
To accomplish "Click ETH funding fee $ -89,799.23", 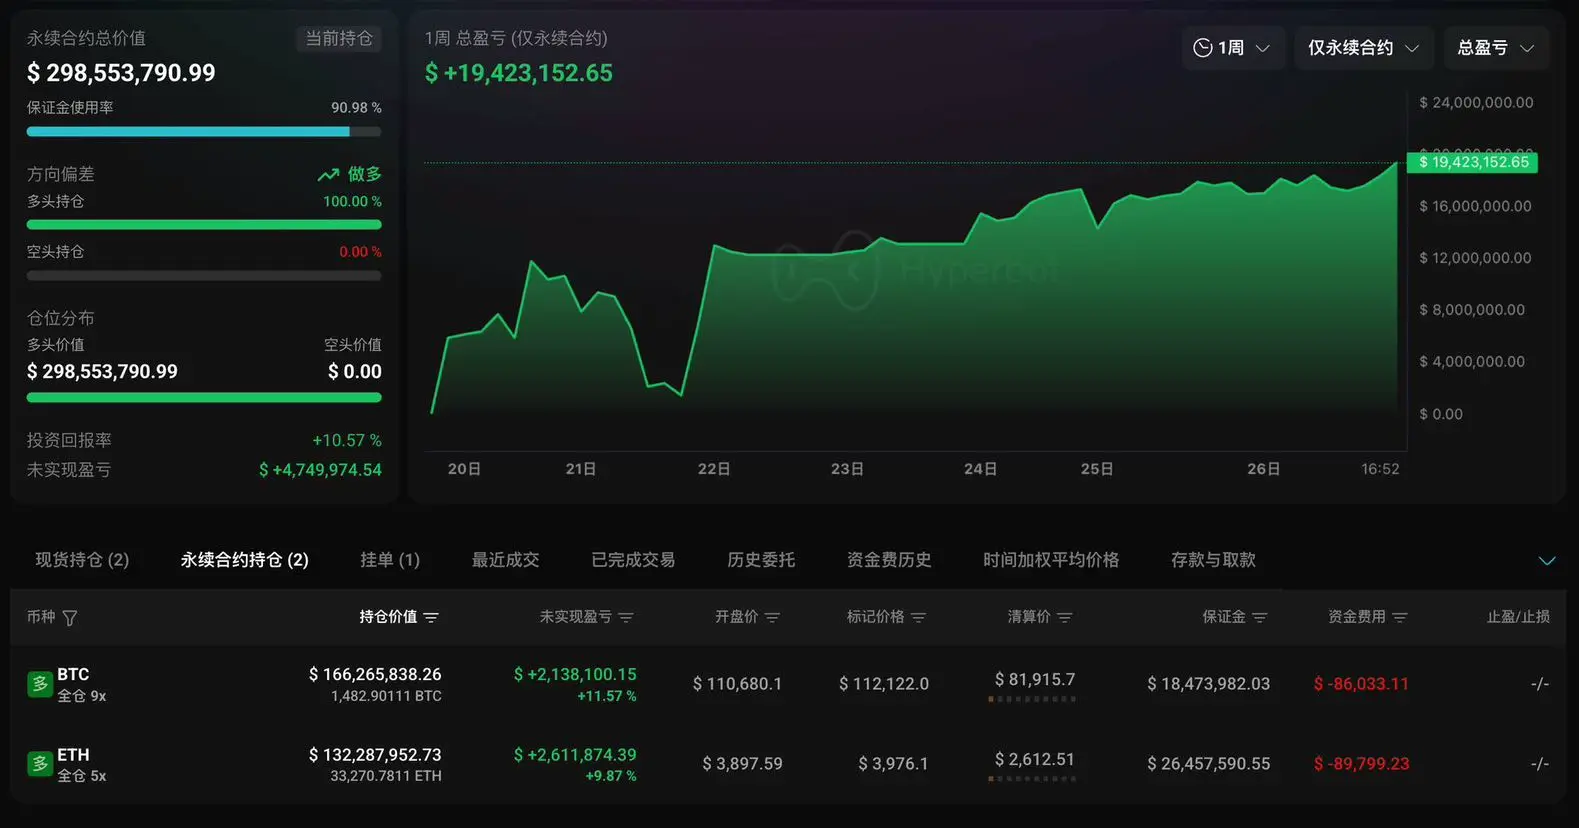I will (x=1361, y=764).
